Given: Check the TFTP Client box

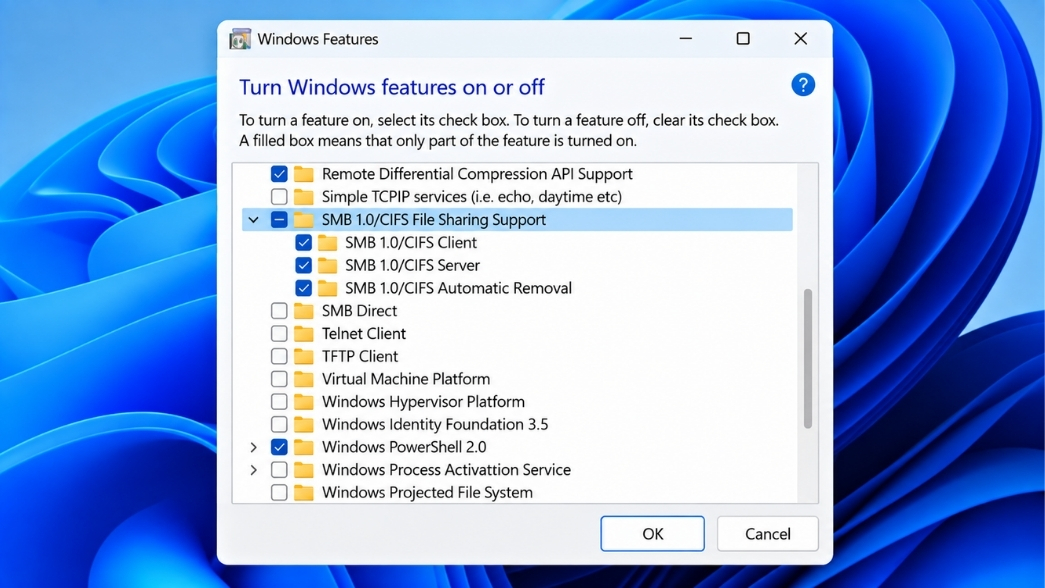Looking at the screenshot, I should click(279, 356).
